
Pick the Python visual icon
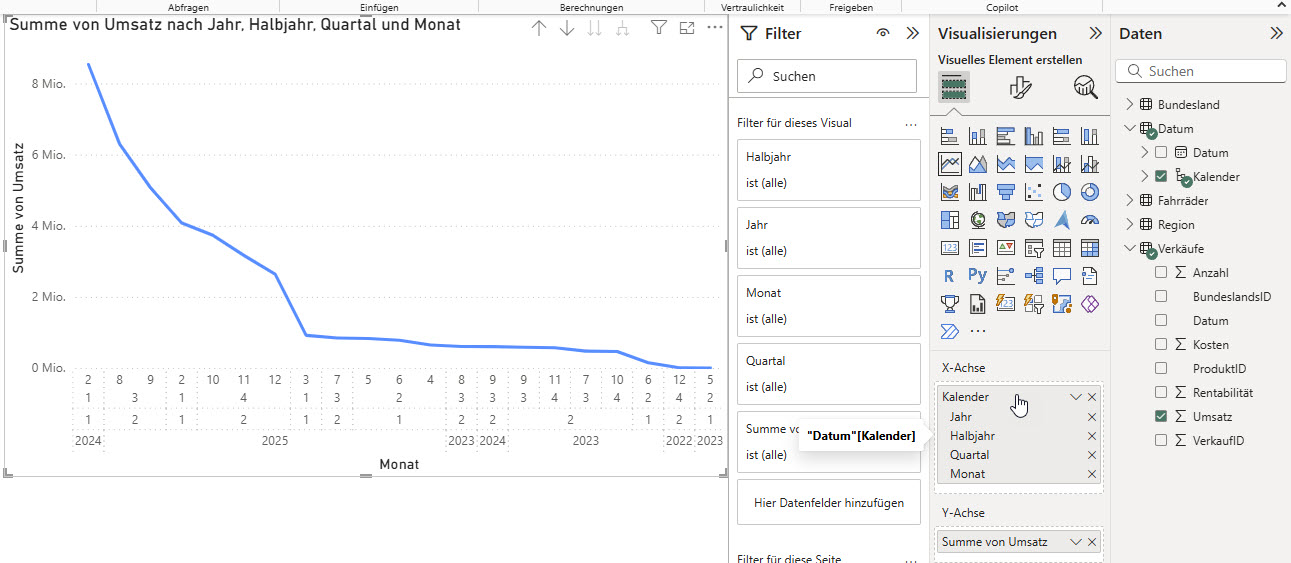[977, 276]
